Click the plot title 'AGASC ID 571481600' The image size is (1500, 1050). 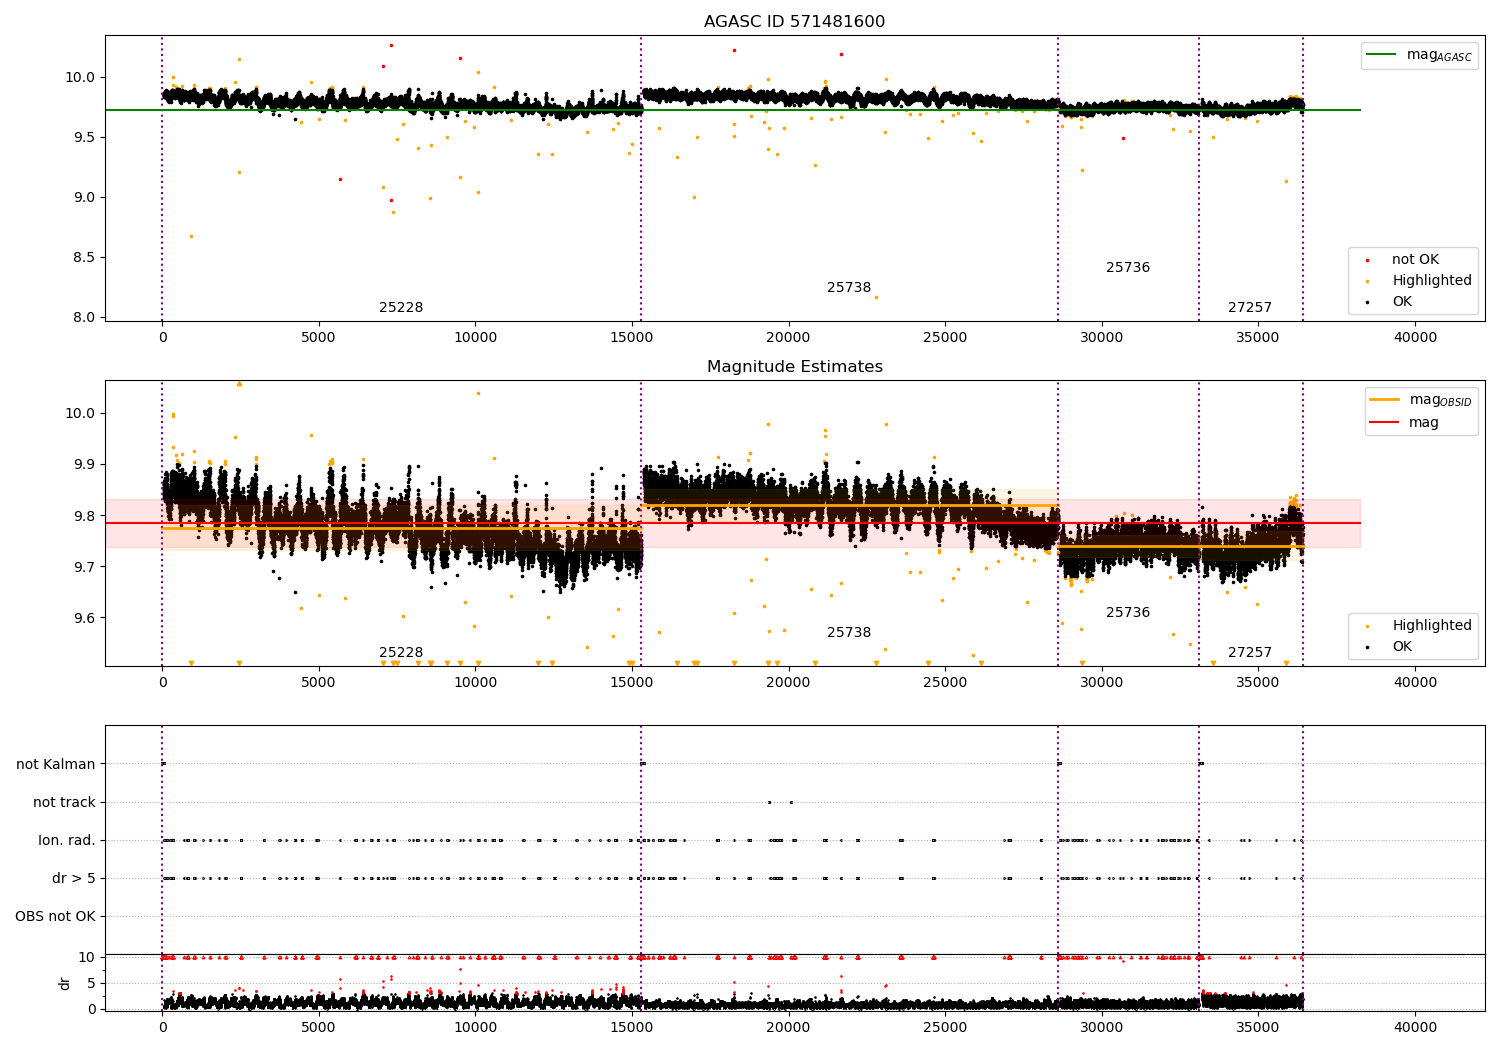click(x=794, y=22)
